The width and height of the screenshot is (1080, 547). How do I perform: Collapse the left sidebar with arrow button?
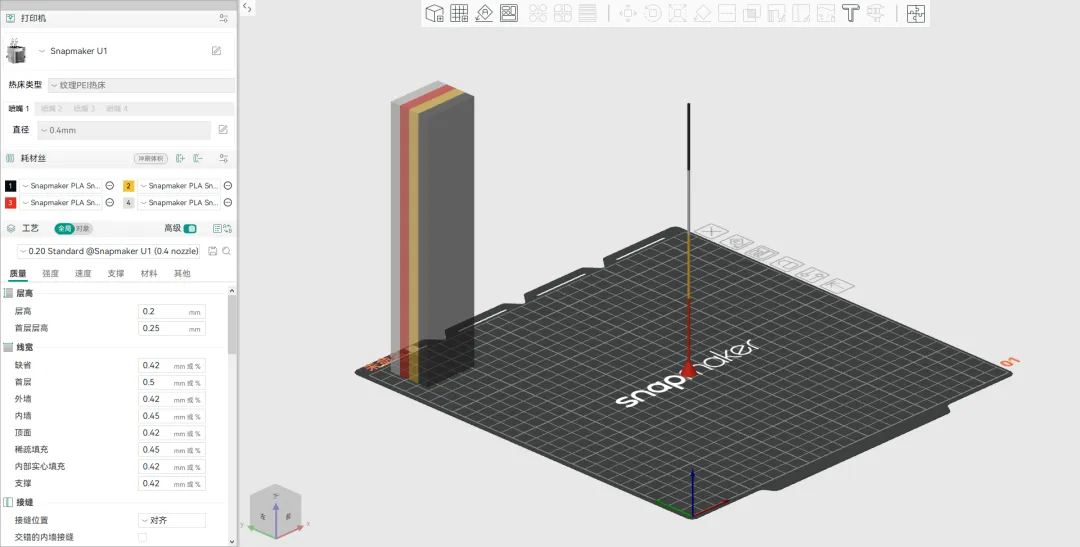(x=247, y=8)
